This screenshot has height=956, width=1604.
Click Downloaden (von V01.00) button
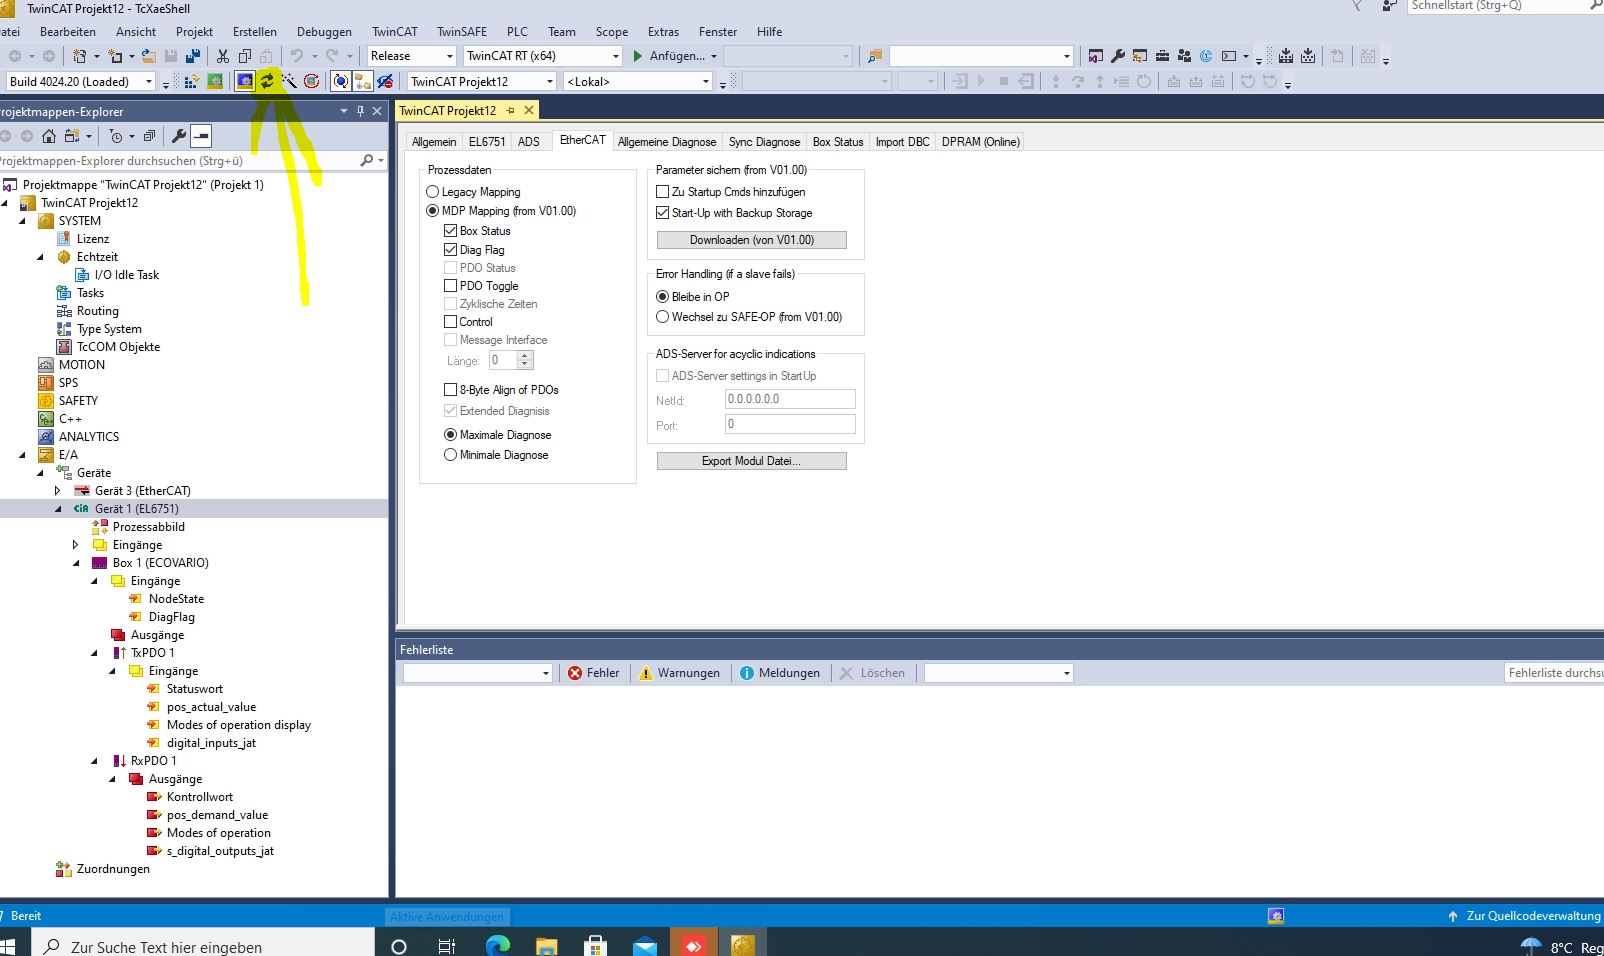[752, 240]
